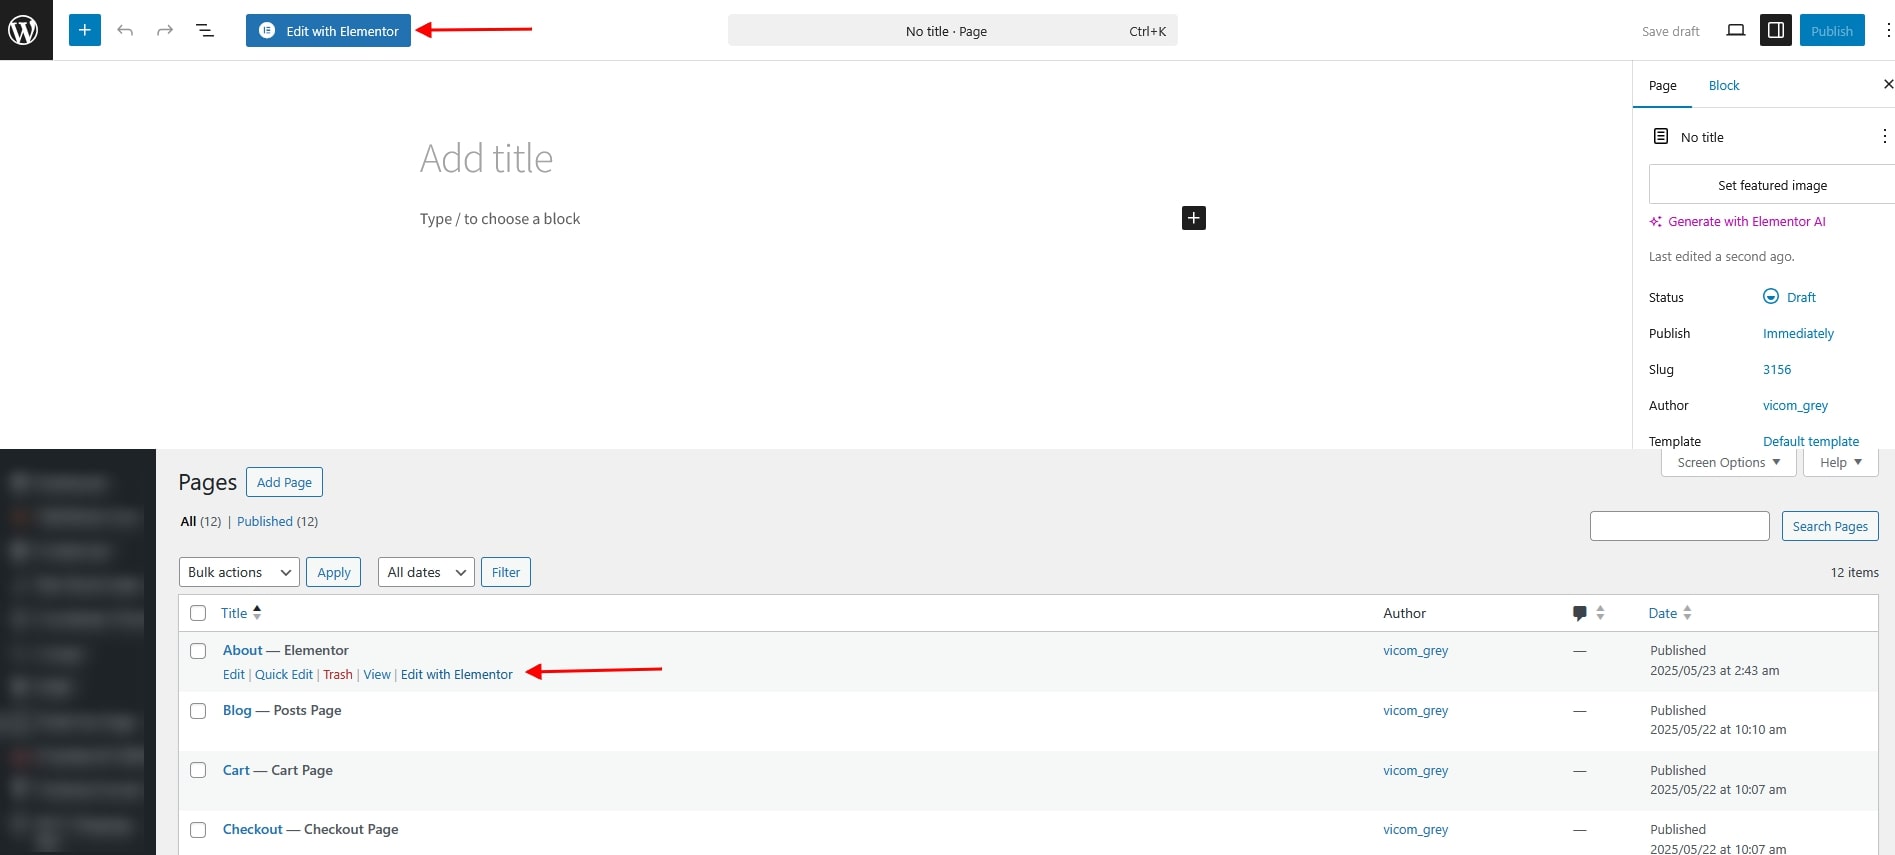Click the black add block button in editor
Screen dimensions: 1895x855
click(x=1193, y=218)
